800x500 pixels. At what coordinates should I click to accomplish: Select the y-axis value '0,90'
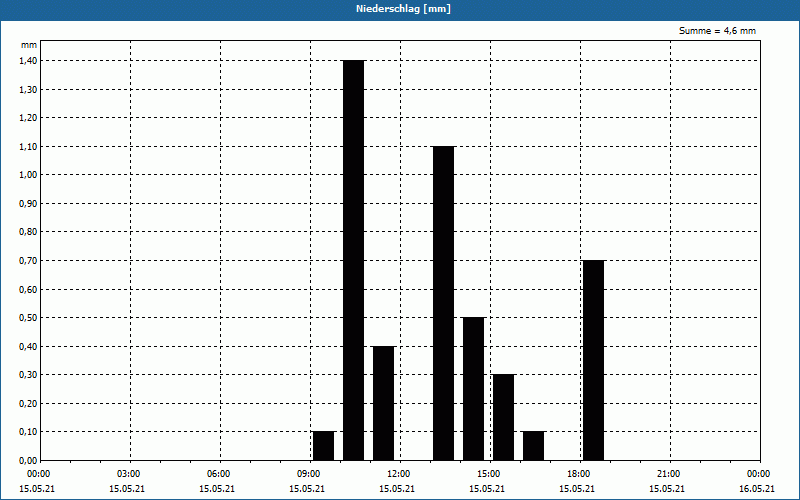(29, 204)
